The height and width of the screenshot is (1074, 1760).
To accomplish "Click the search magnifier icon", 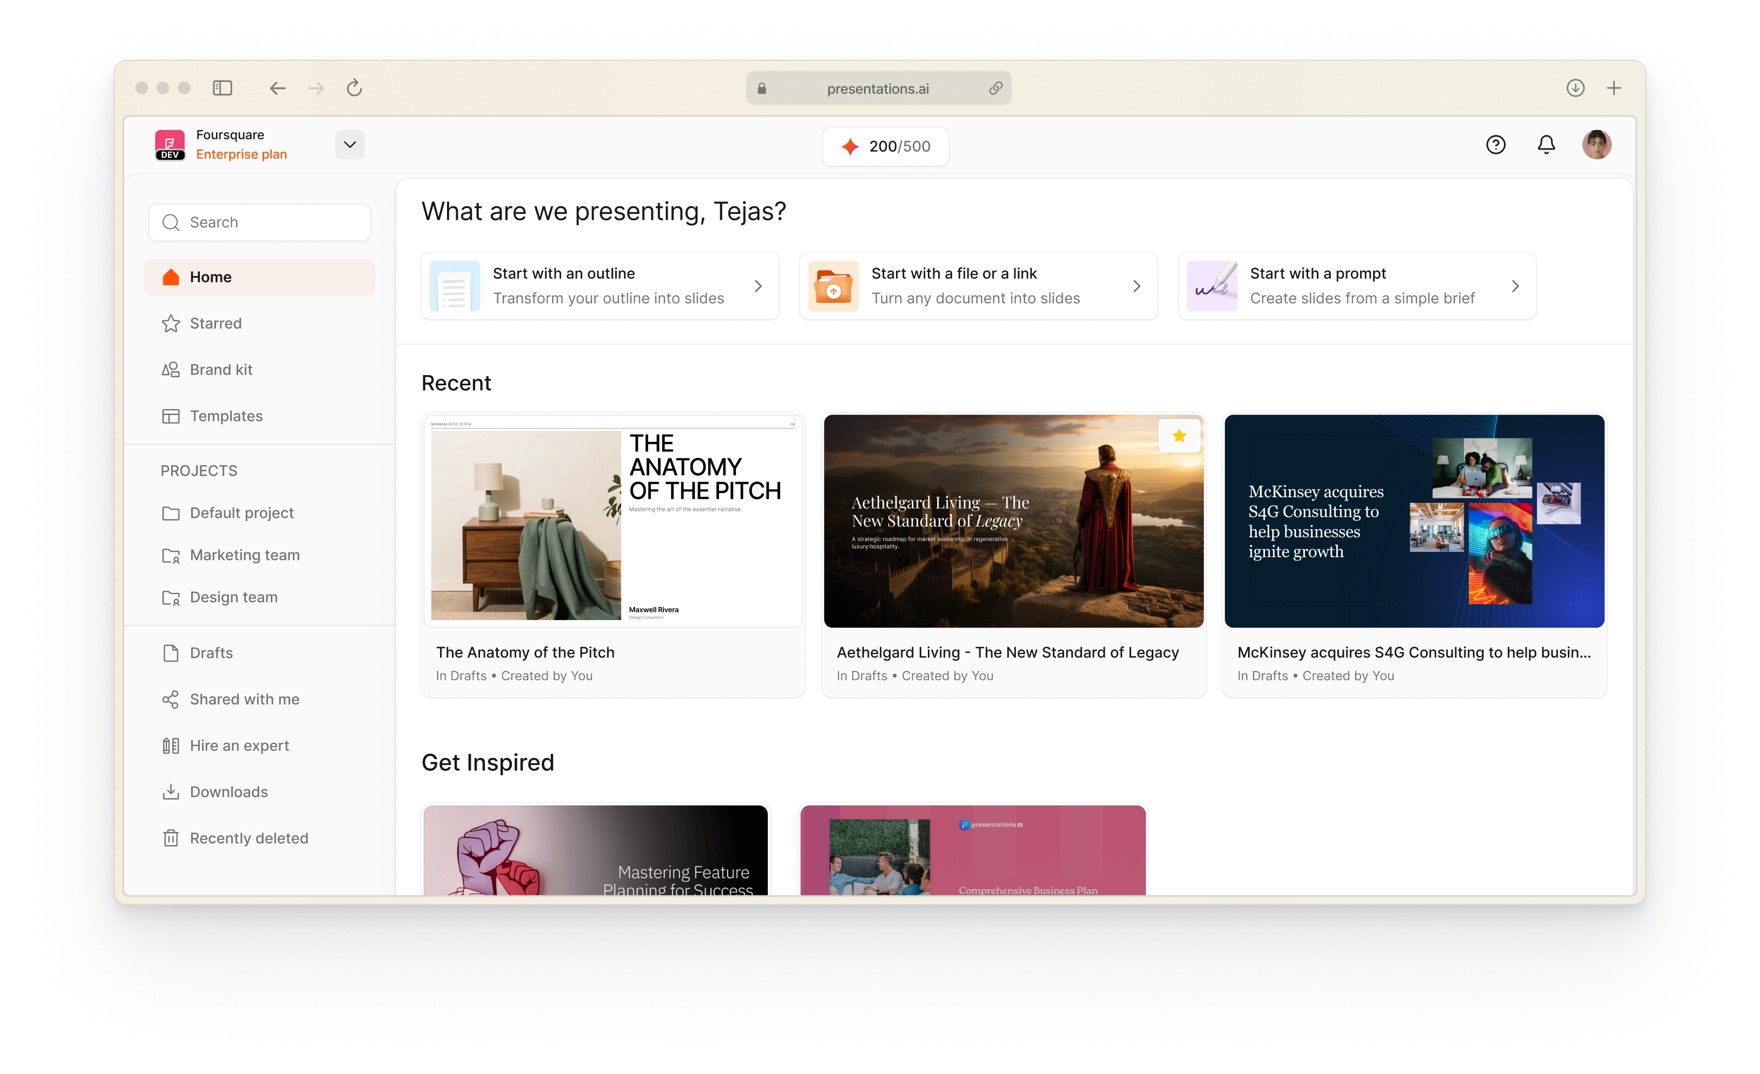I will (x=171, y=222).
